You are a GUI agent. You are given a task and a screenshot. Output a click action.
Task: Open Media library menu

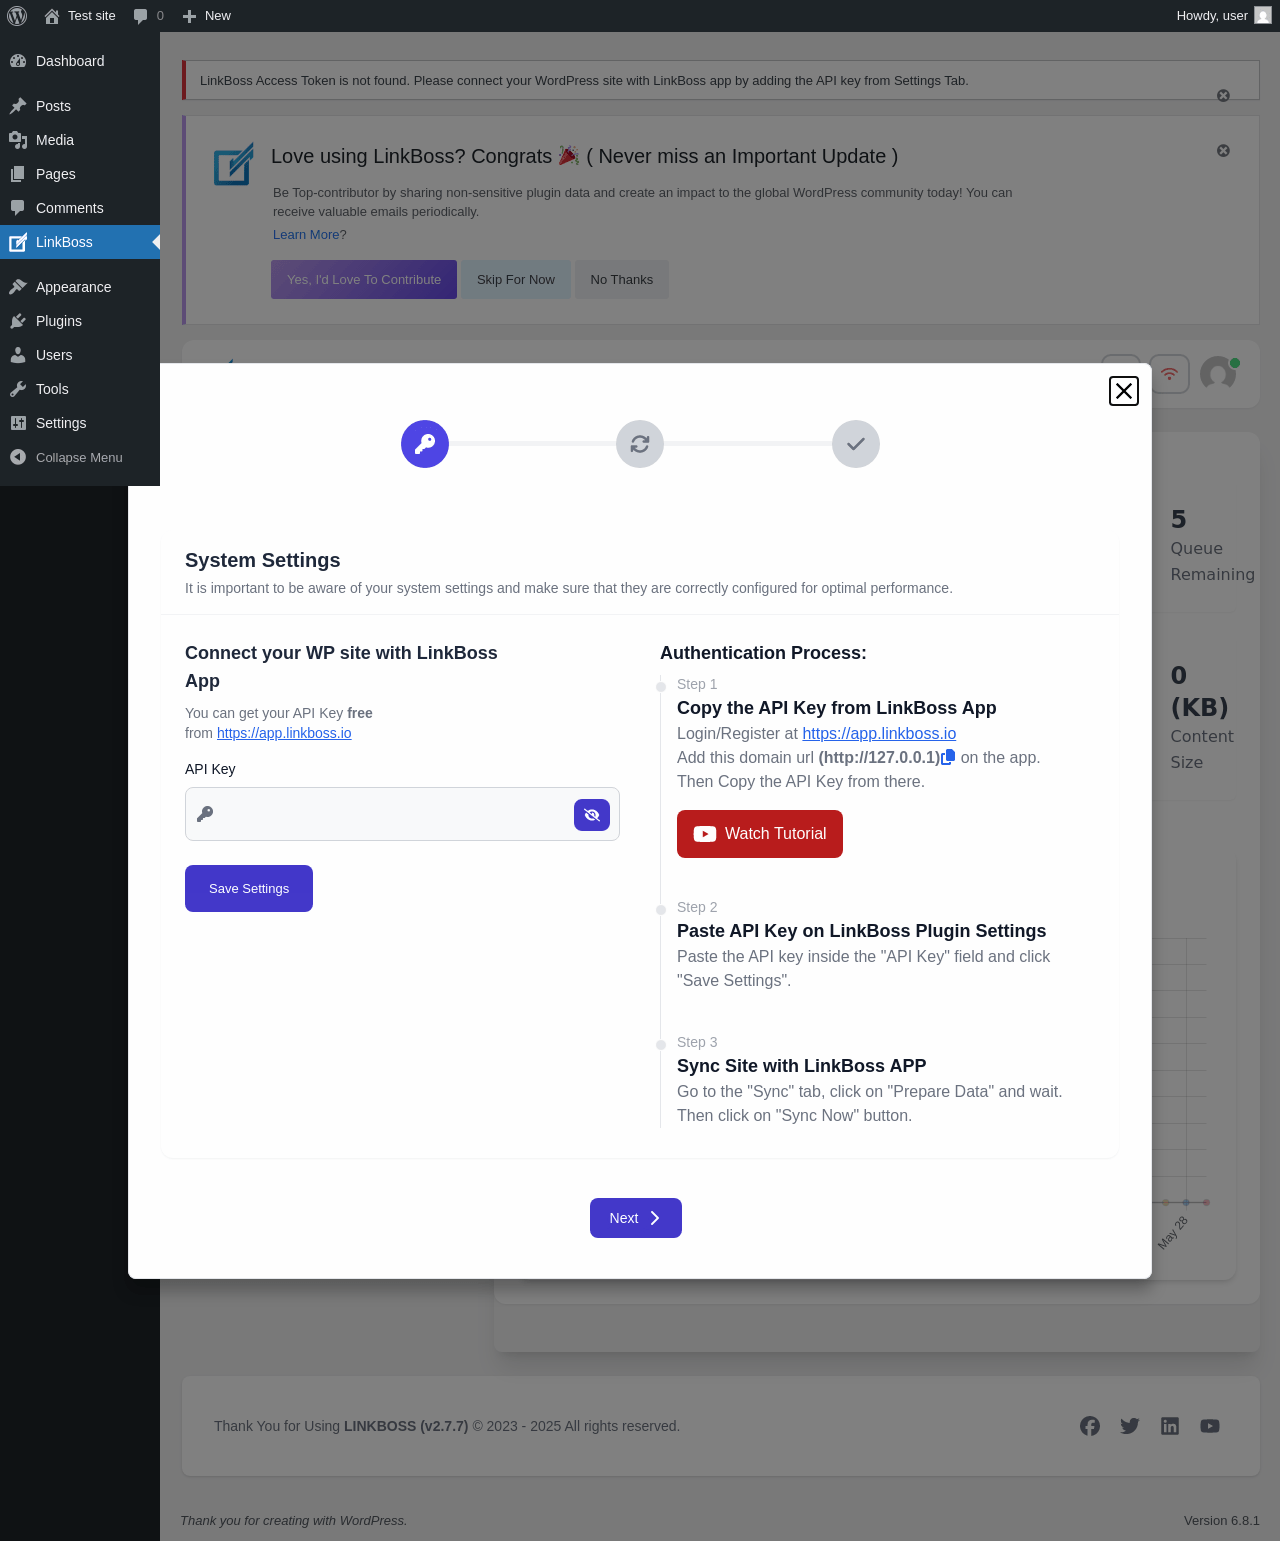point(80,140)
